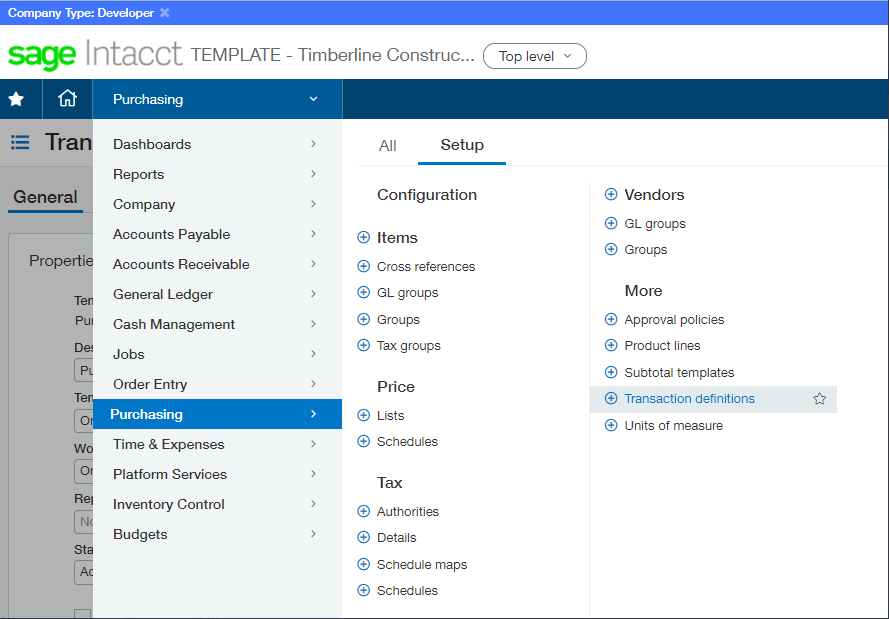Open Items Groups link
The height and width of the screenshot is (619, 889).
398,319
